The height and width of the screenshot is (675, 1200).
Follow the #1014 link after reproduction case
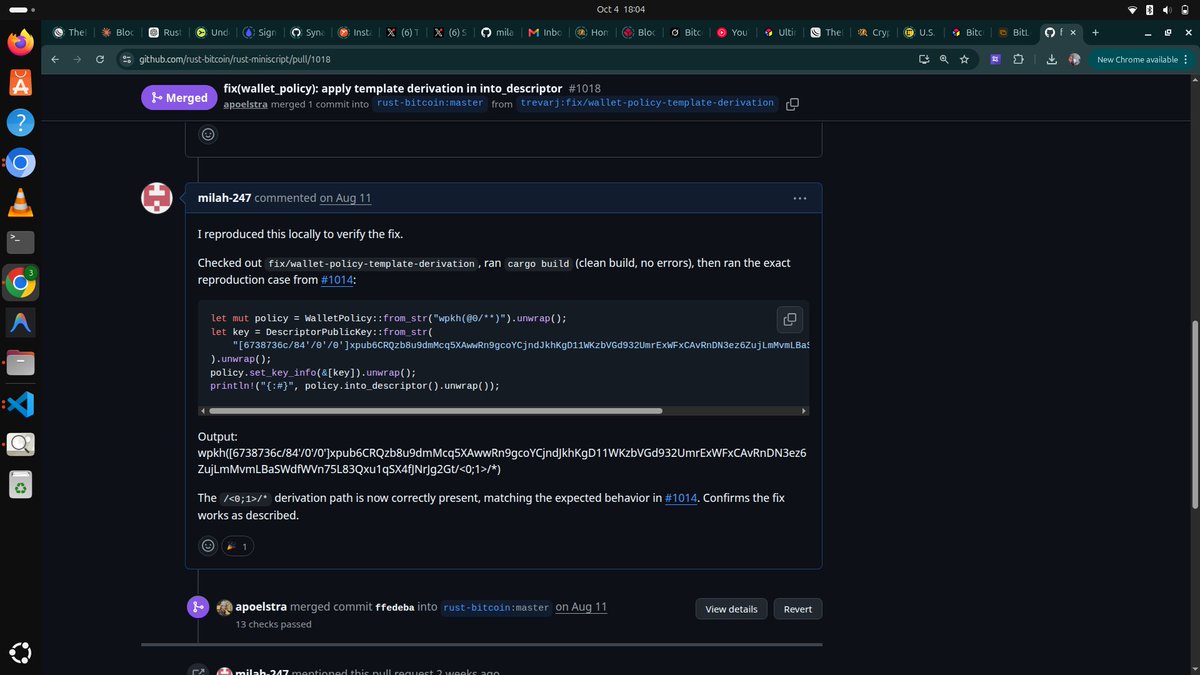coord(337,280)
